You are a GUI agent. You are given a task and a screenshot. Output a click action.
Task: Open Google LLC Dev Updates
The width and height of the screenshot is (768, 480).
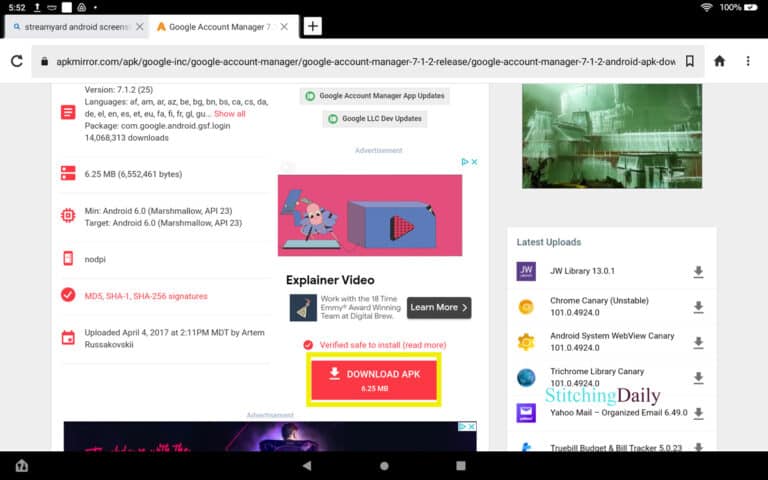pyautogui.click(x=375, y=119)
